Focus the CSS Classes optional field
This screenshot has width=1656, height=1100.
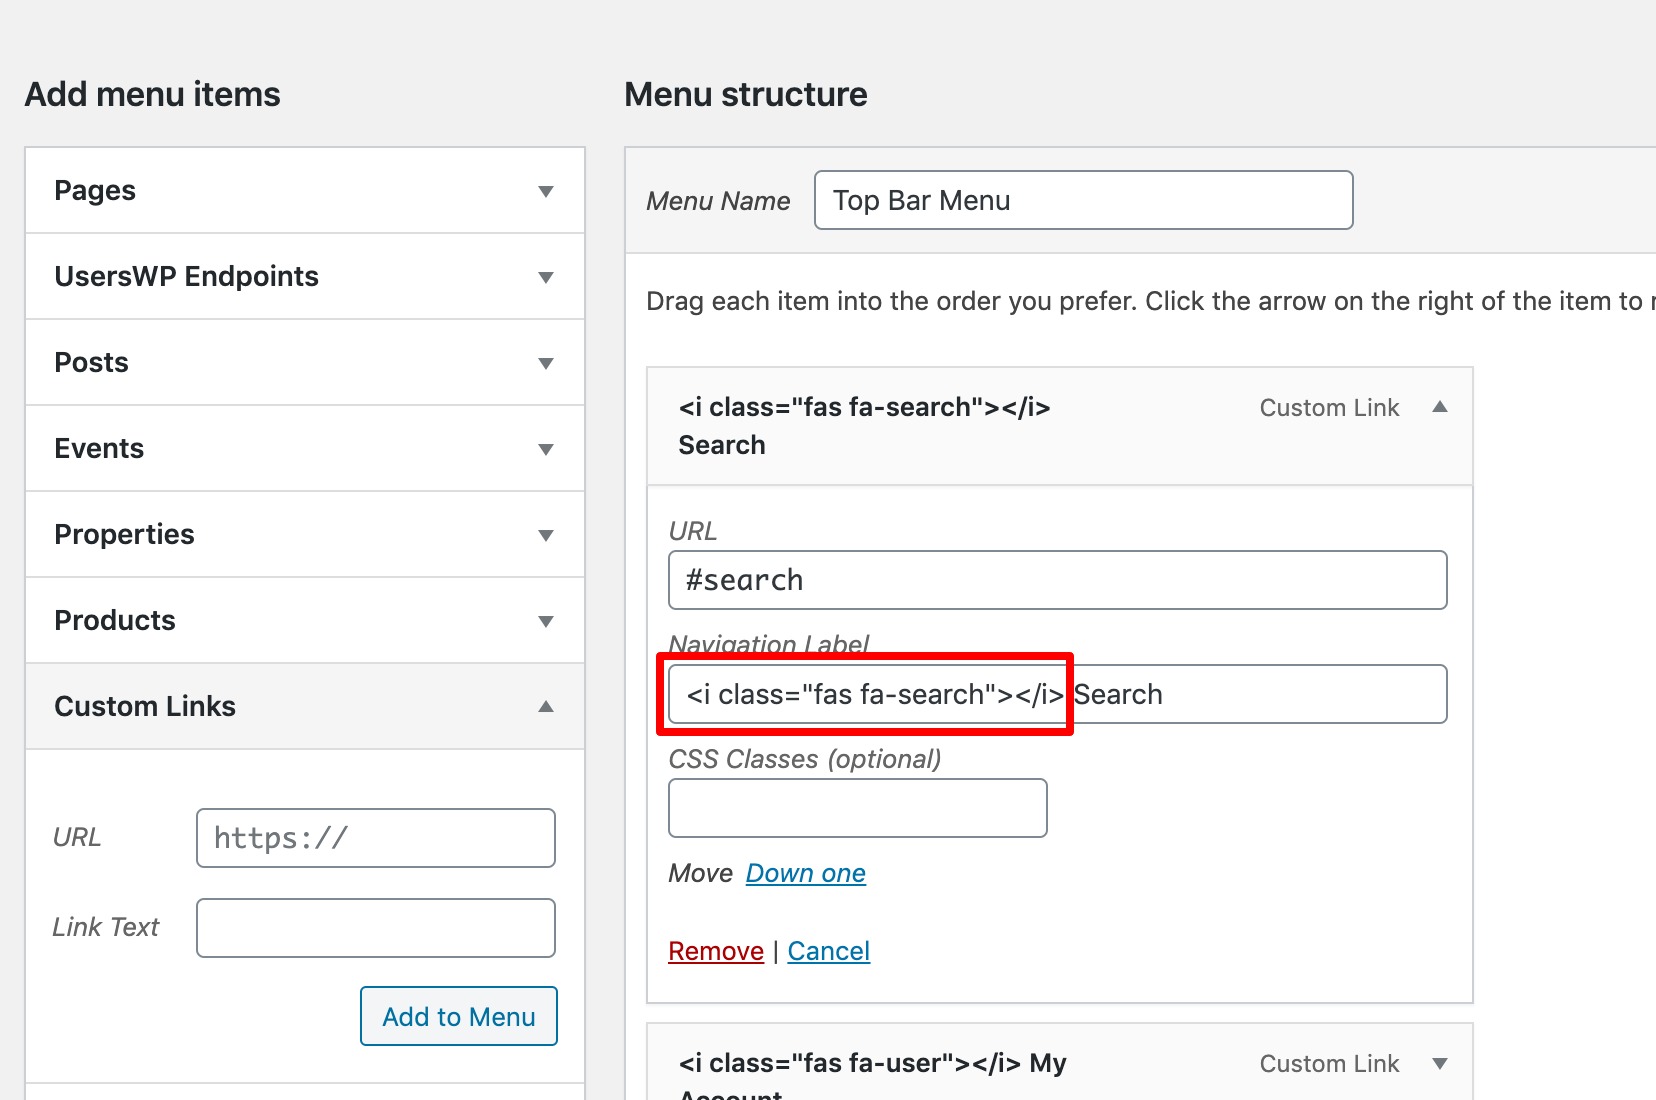(857, 808)
